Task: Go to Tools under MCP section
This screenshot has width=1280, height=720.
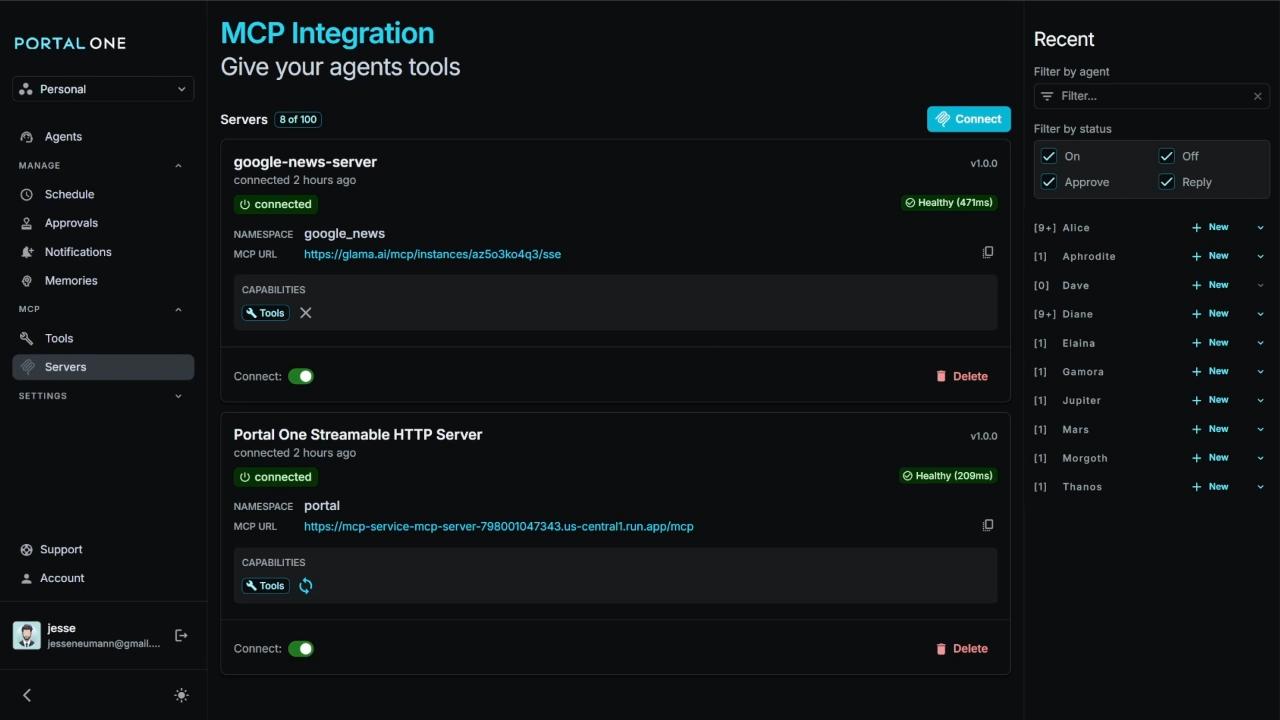Action: pos(59,338)
